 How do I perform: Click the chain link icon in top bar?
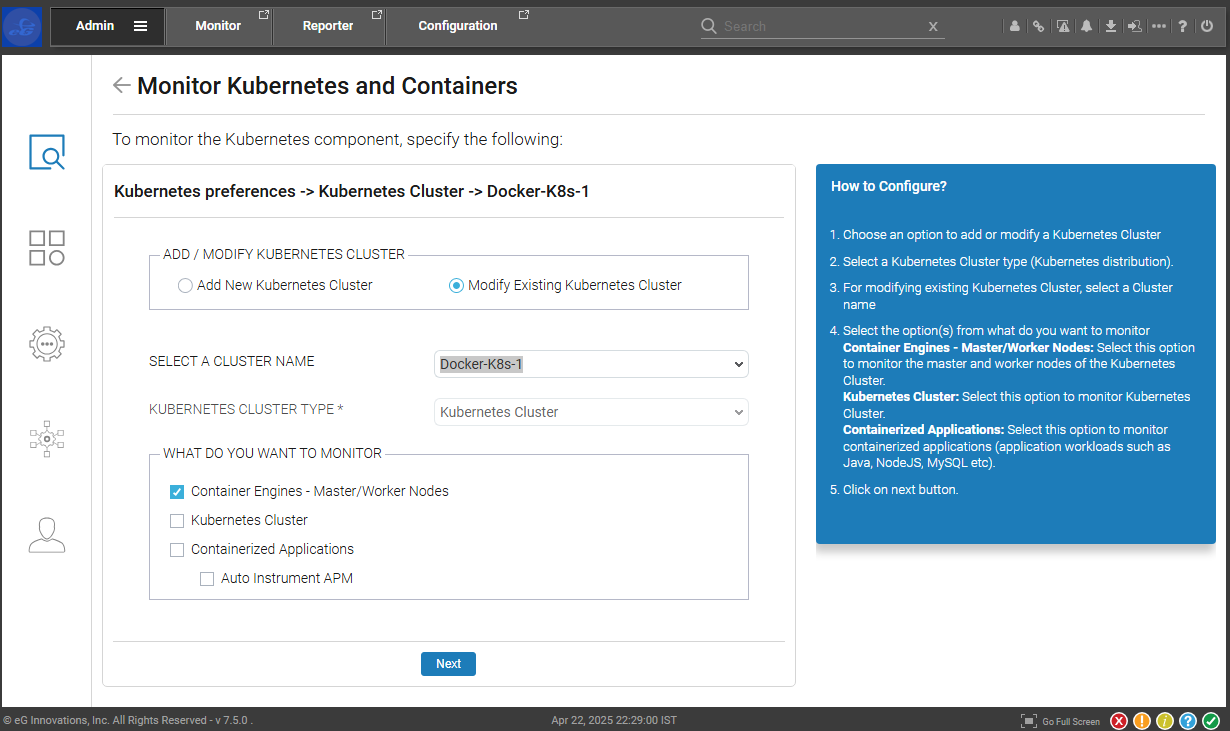(1039, 27)
